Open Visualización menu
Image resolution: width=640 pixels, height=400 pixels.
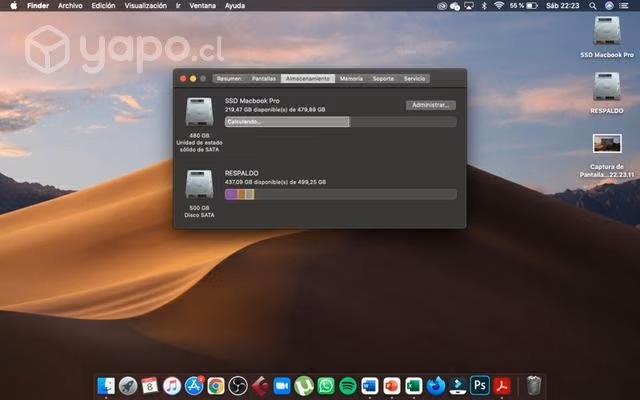coord(146,6)
